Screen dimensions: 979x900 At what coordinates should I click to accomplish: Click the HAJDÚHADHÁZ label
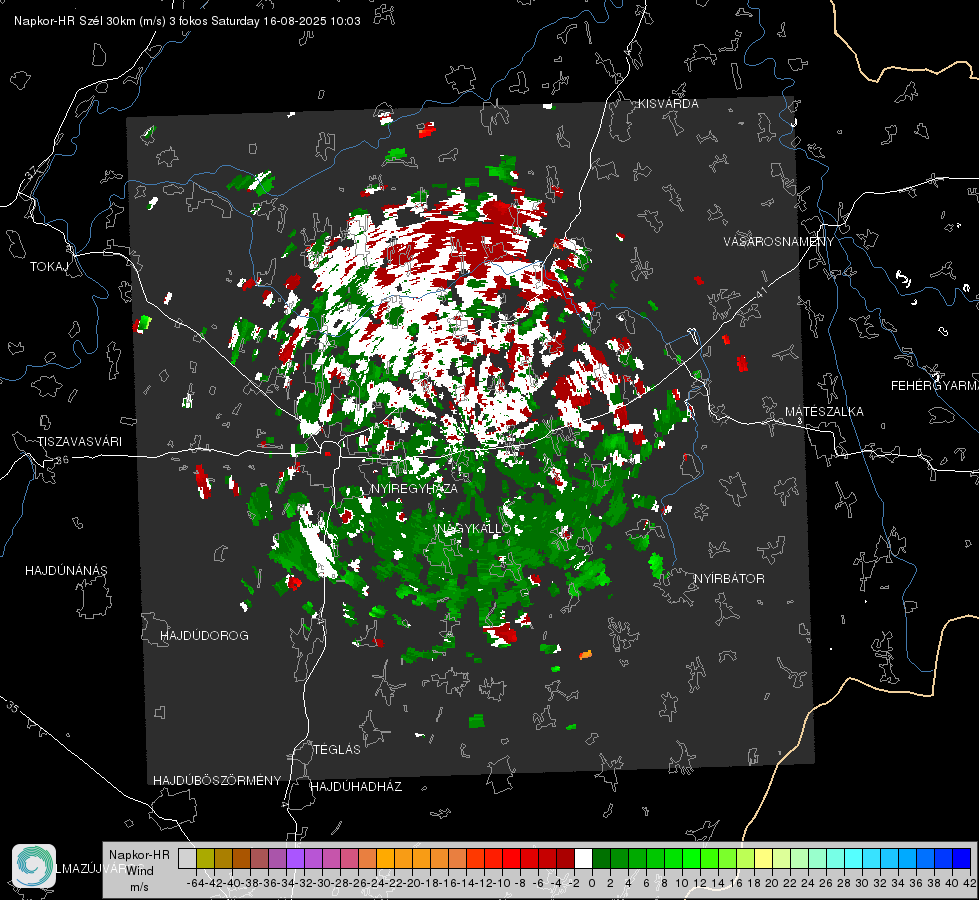(356, 786)
